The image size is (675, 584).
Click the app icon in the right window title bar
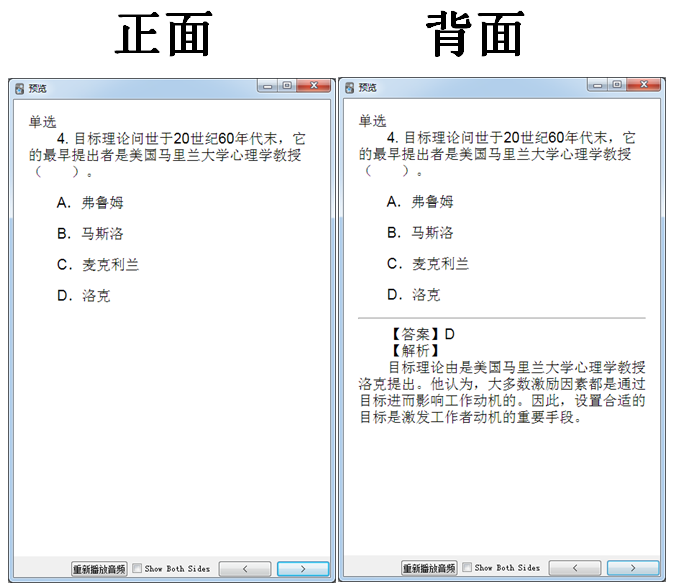pos(350,88)
